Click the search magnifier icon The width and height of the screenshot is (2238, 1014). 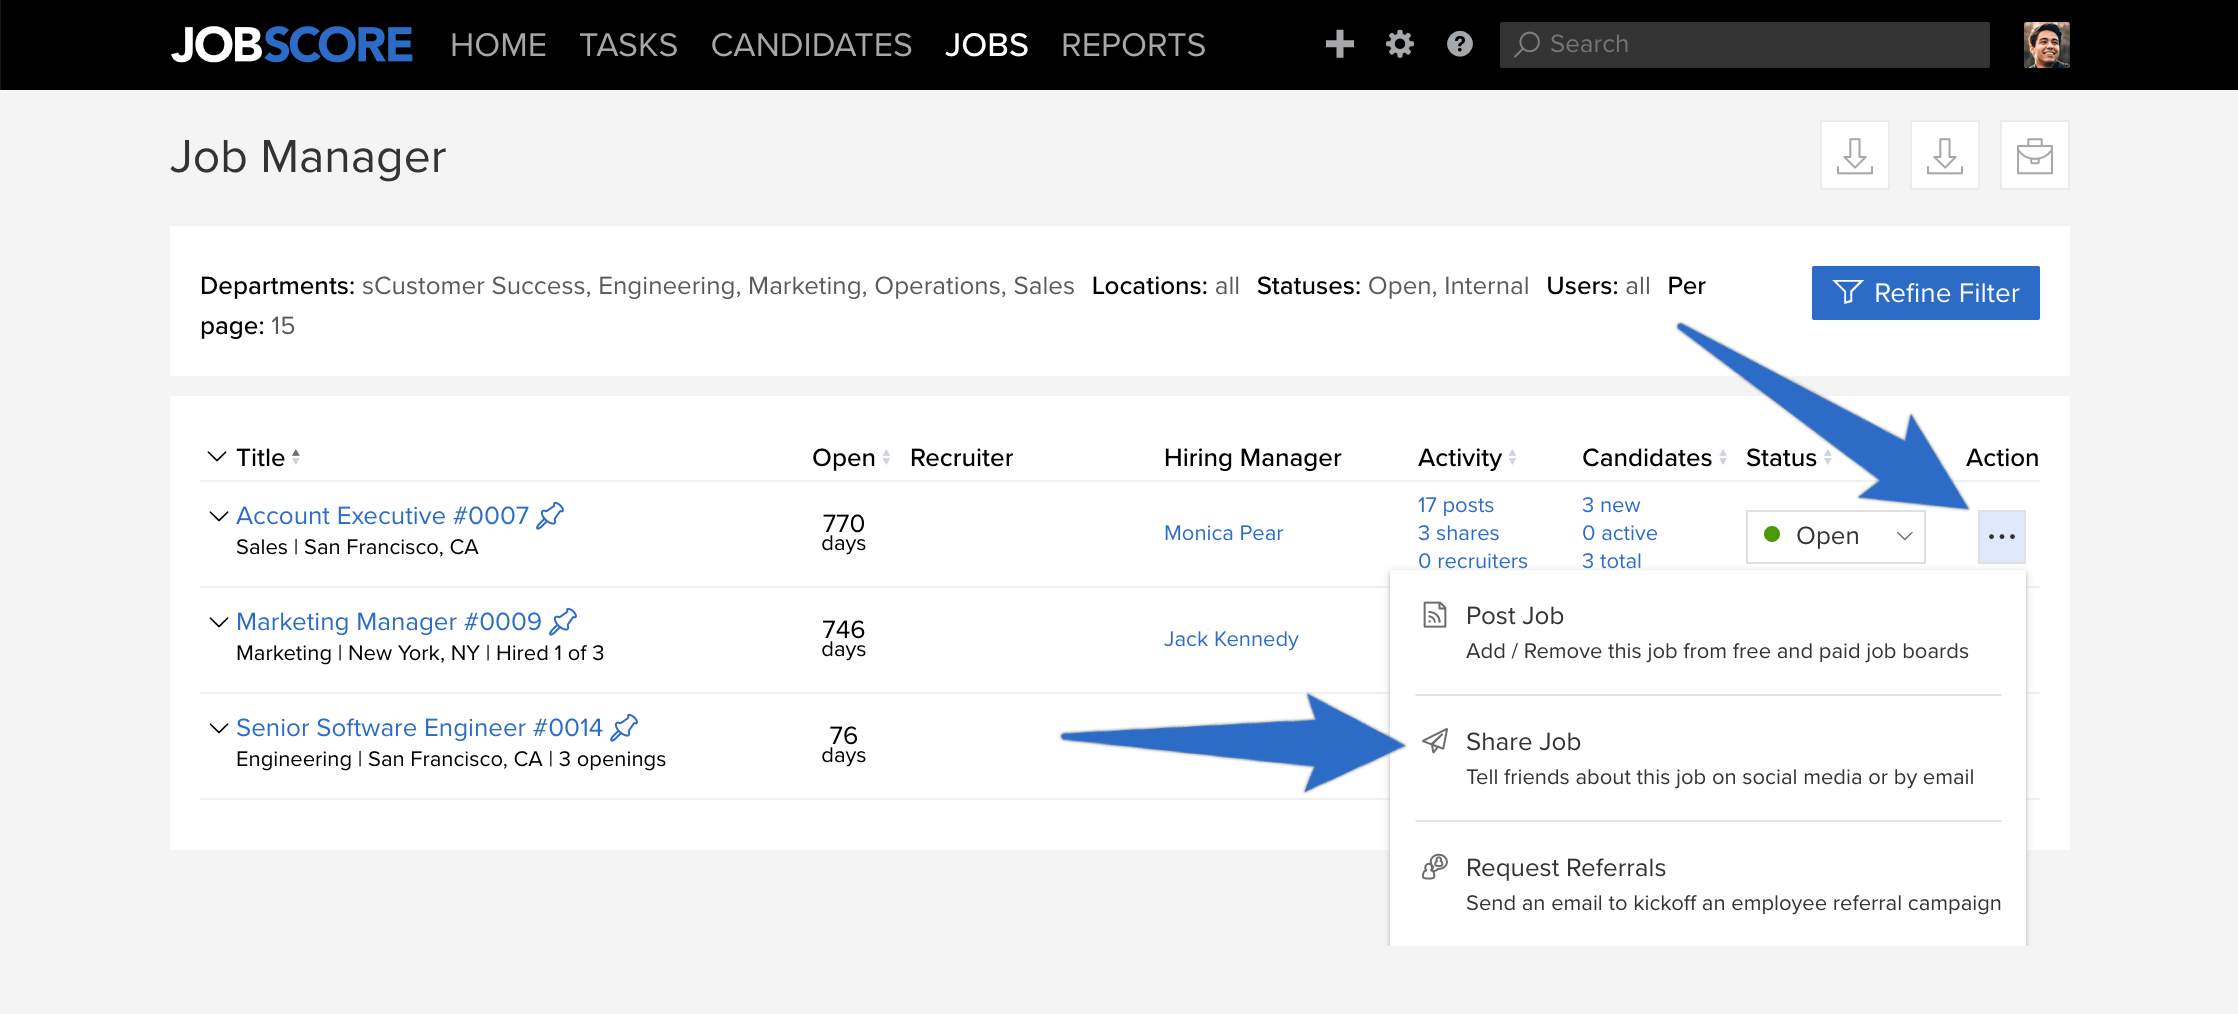click(1526, 44)
